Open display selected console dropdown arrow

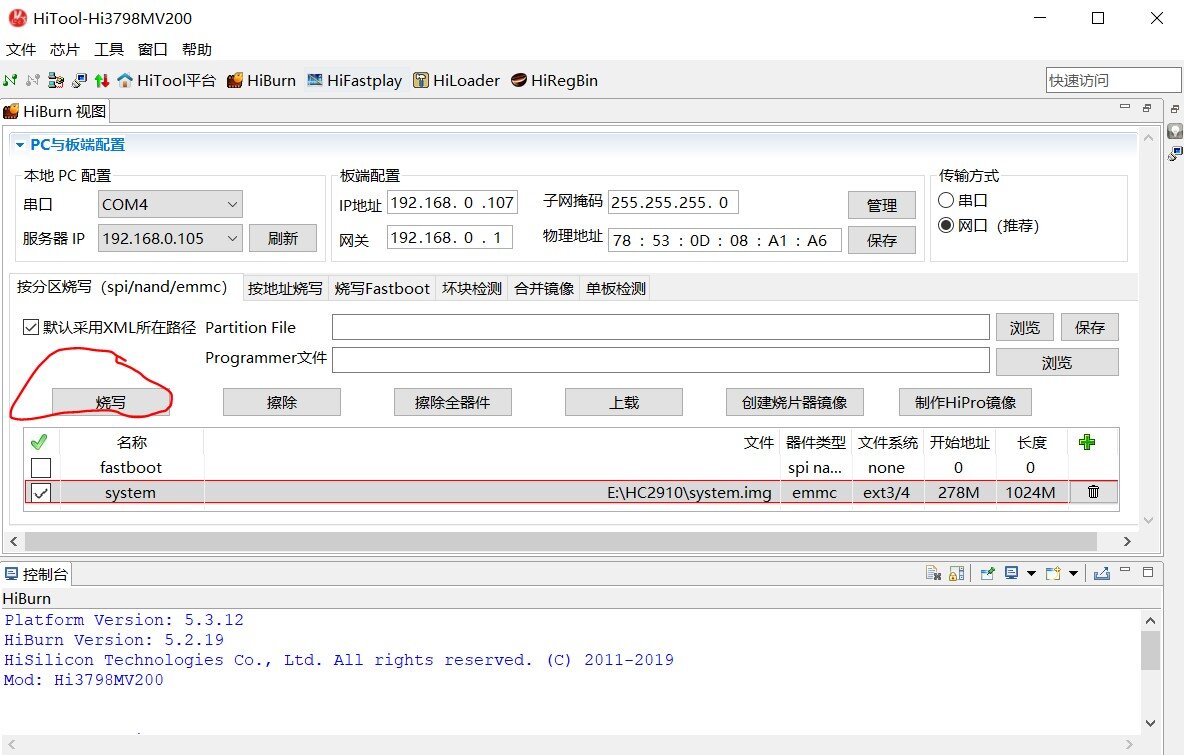(1031, 574)
